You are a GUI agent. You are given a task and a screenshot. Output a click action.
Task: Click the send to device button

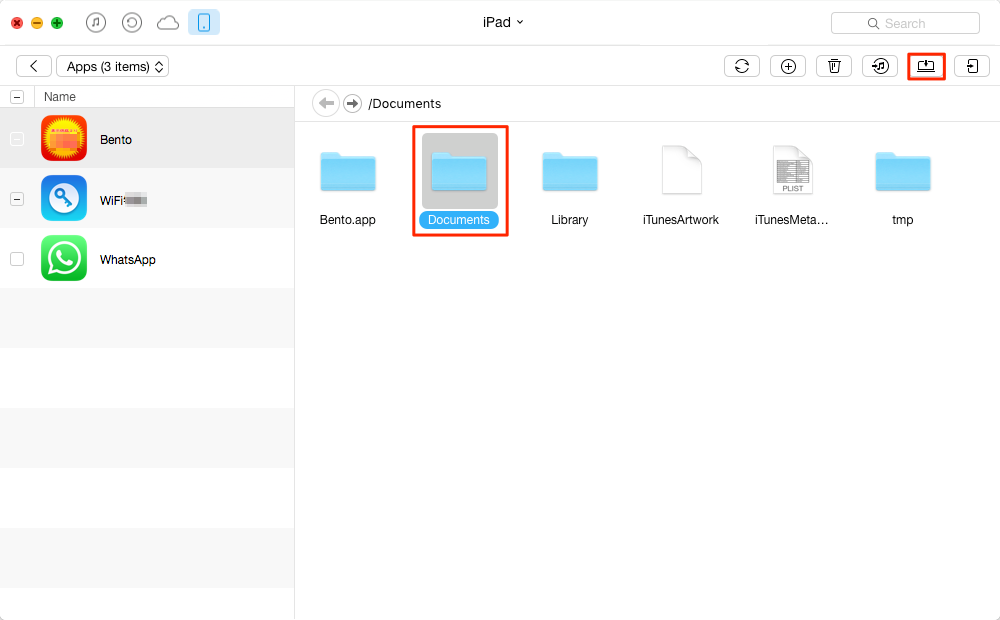click(972, 66)
